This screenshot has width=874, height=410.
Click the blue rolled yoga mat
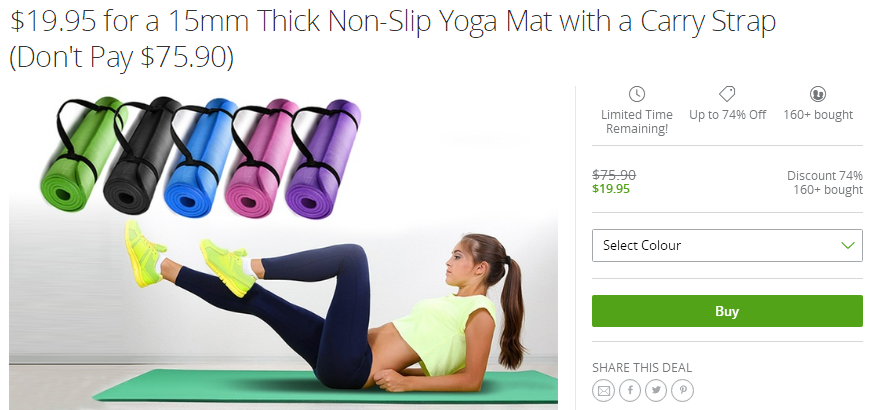(201, 158)
